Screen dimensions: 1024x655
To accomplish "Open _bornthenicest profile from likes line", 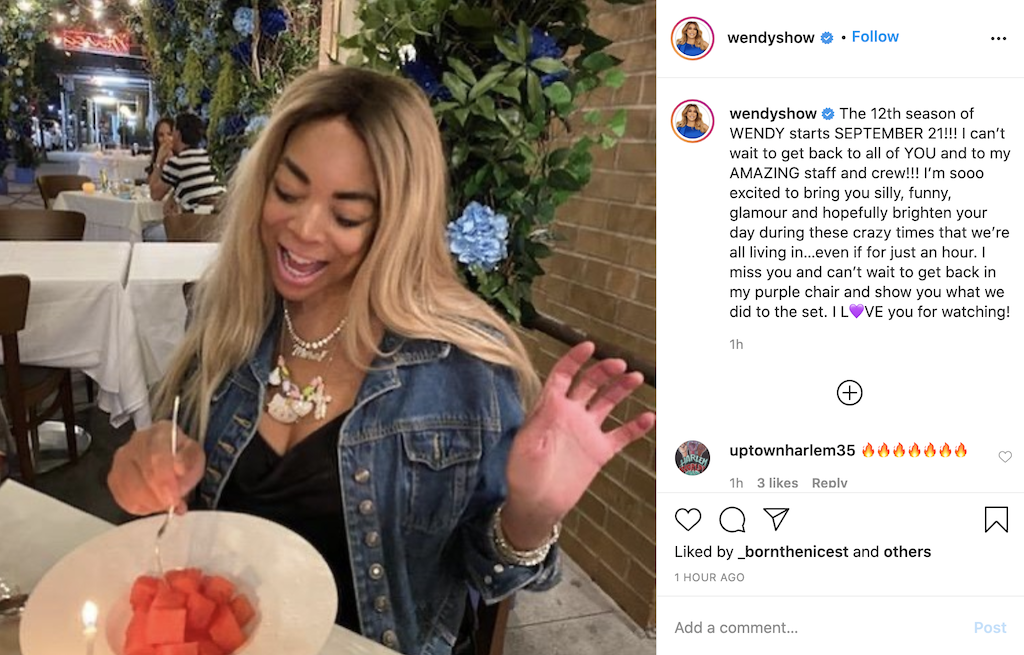I will [x=793, y=552].
